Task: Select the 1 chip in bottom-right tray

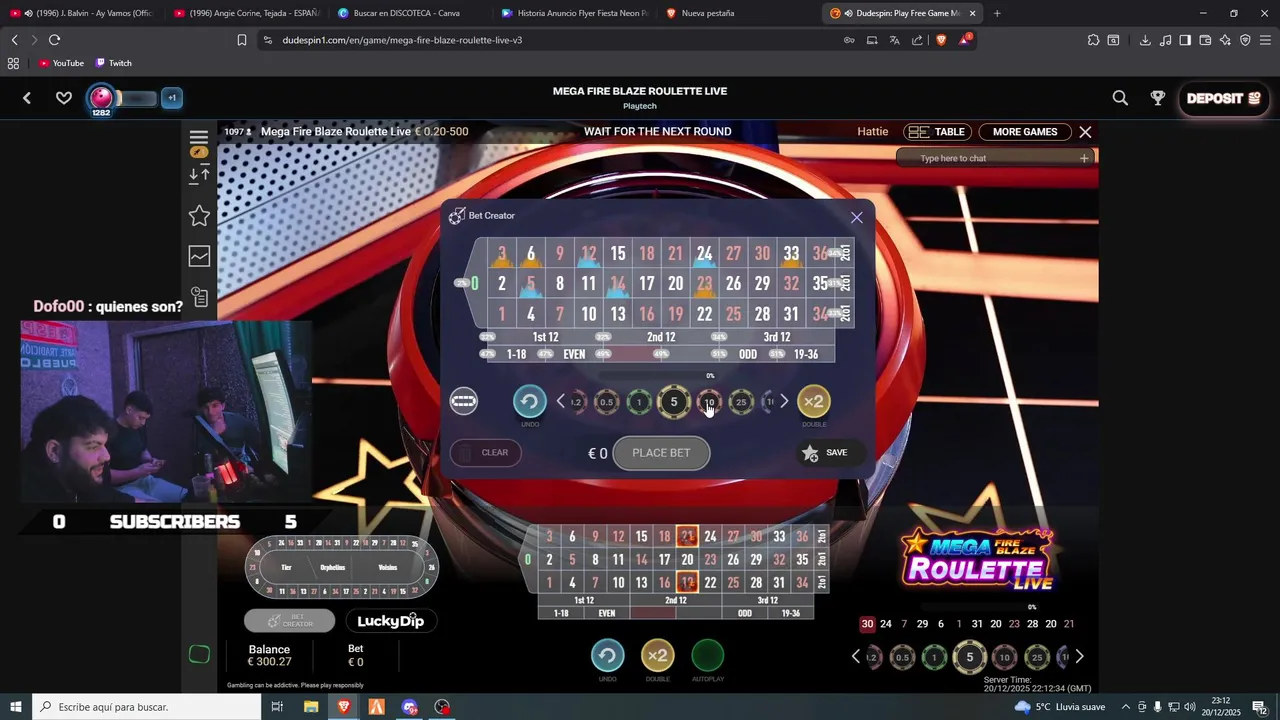Action: 934,657
